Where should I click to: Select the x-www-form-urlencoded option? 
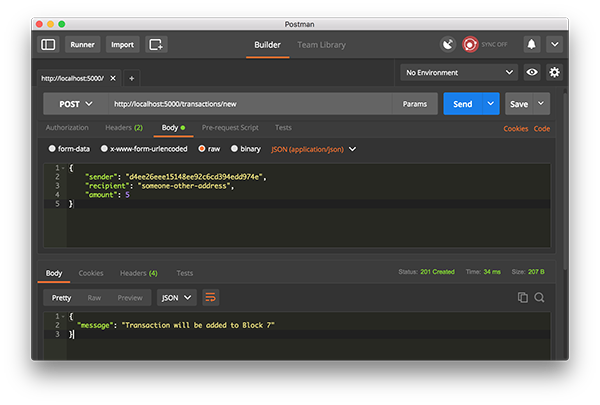pyautogui.click(x=104, y=149)
